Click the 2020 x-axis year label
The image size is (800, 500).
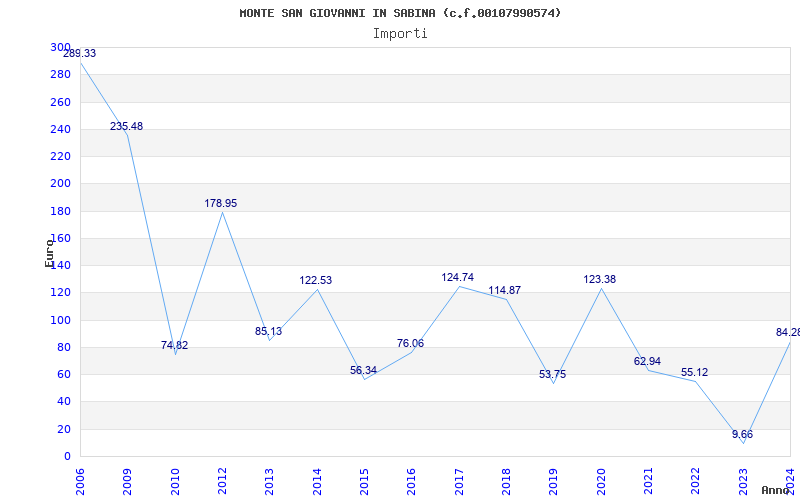(x=601, y=481)
